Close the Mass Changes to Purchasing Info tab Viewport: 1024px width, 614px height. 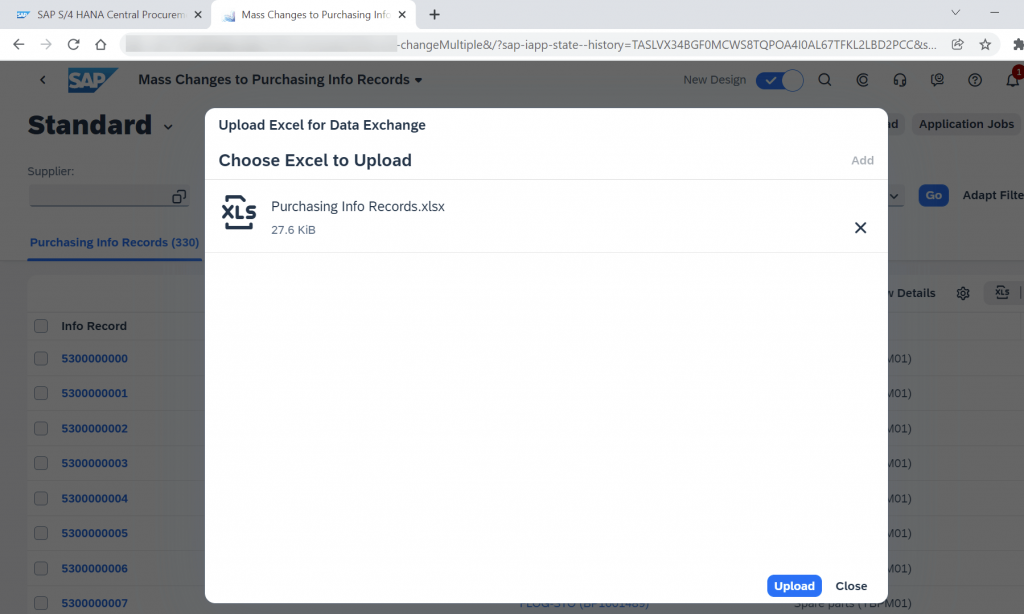[x=402, y=14]
